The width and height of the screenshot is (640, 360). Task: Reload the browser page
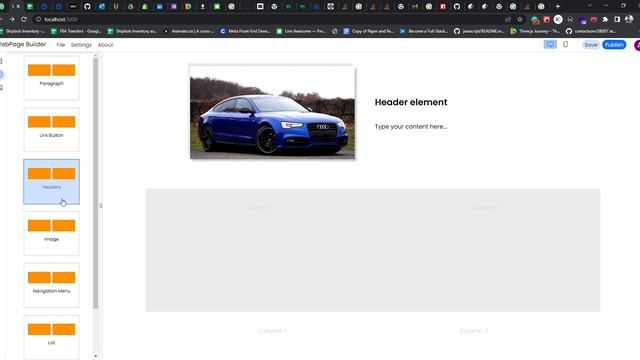24,19
